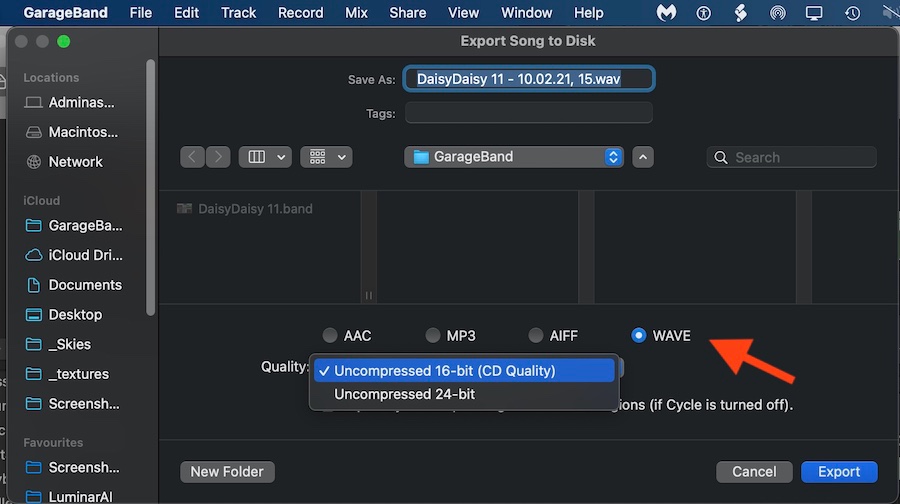Open the Accessibility menu bar icon
Viewport: 900px width, 504px height.
(x=703, y=13)
